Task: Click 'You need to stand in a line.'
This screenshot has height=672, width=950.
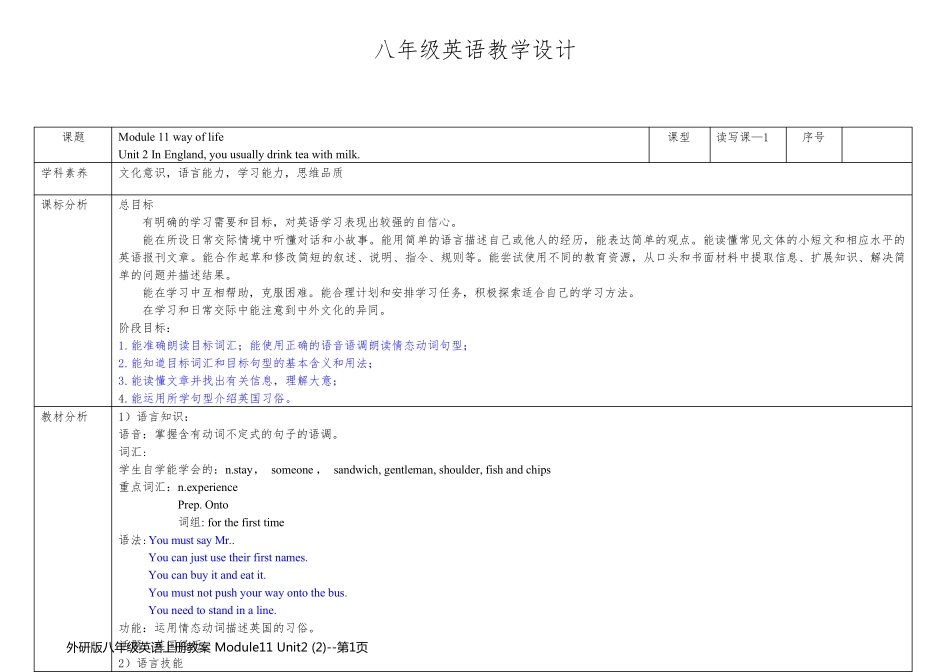Action: pyautogui.click(x=213, y=610)
